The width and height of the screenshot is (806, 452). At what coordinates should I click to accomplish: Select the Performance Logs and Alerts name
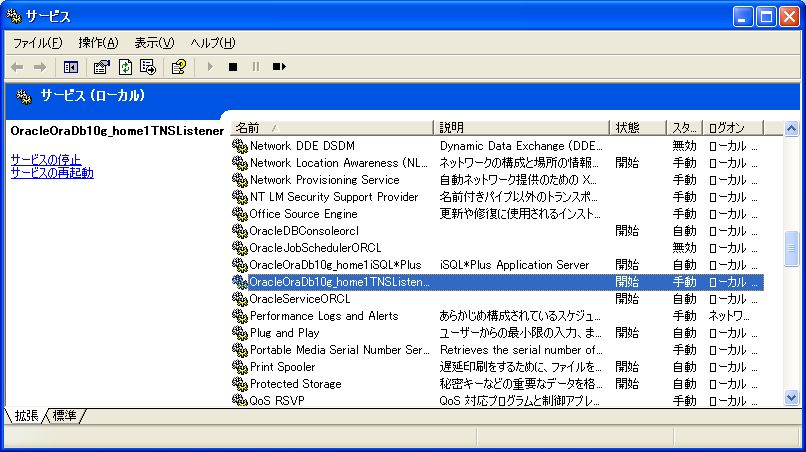tap(324, 316)
